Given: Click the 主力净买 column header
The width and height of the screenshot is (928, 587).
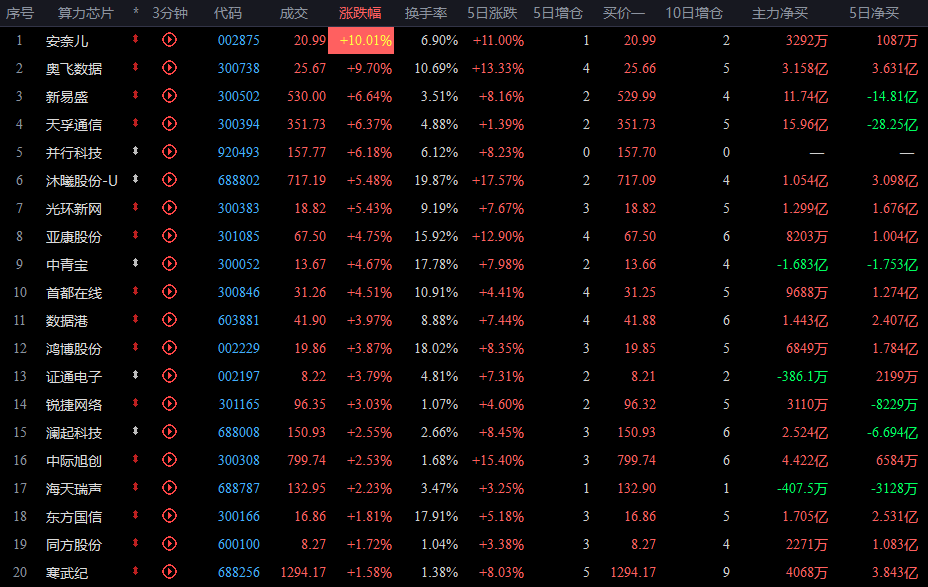Looking at the screenshot, I should pos(780,13).
